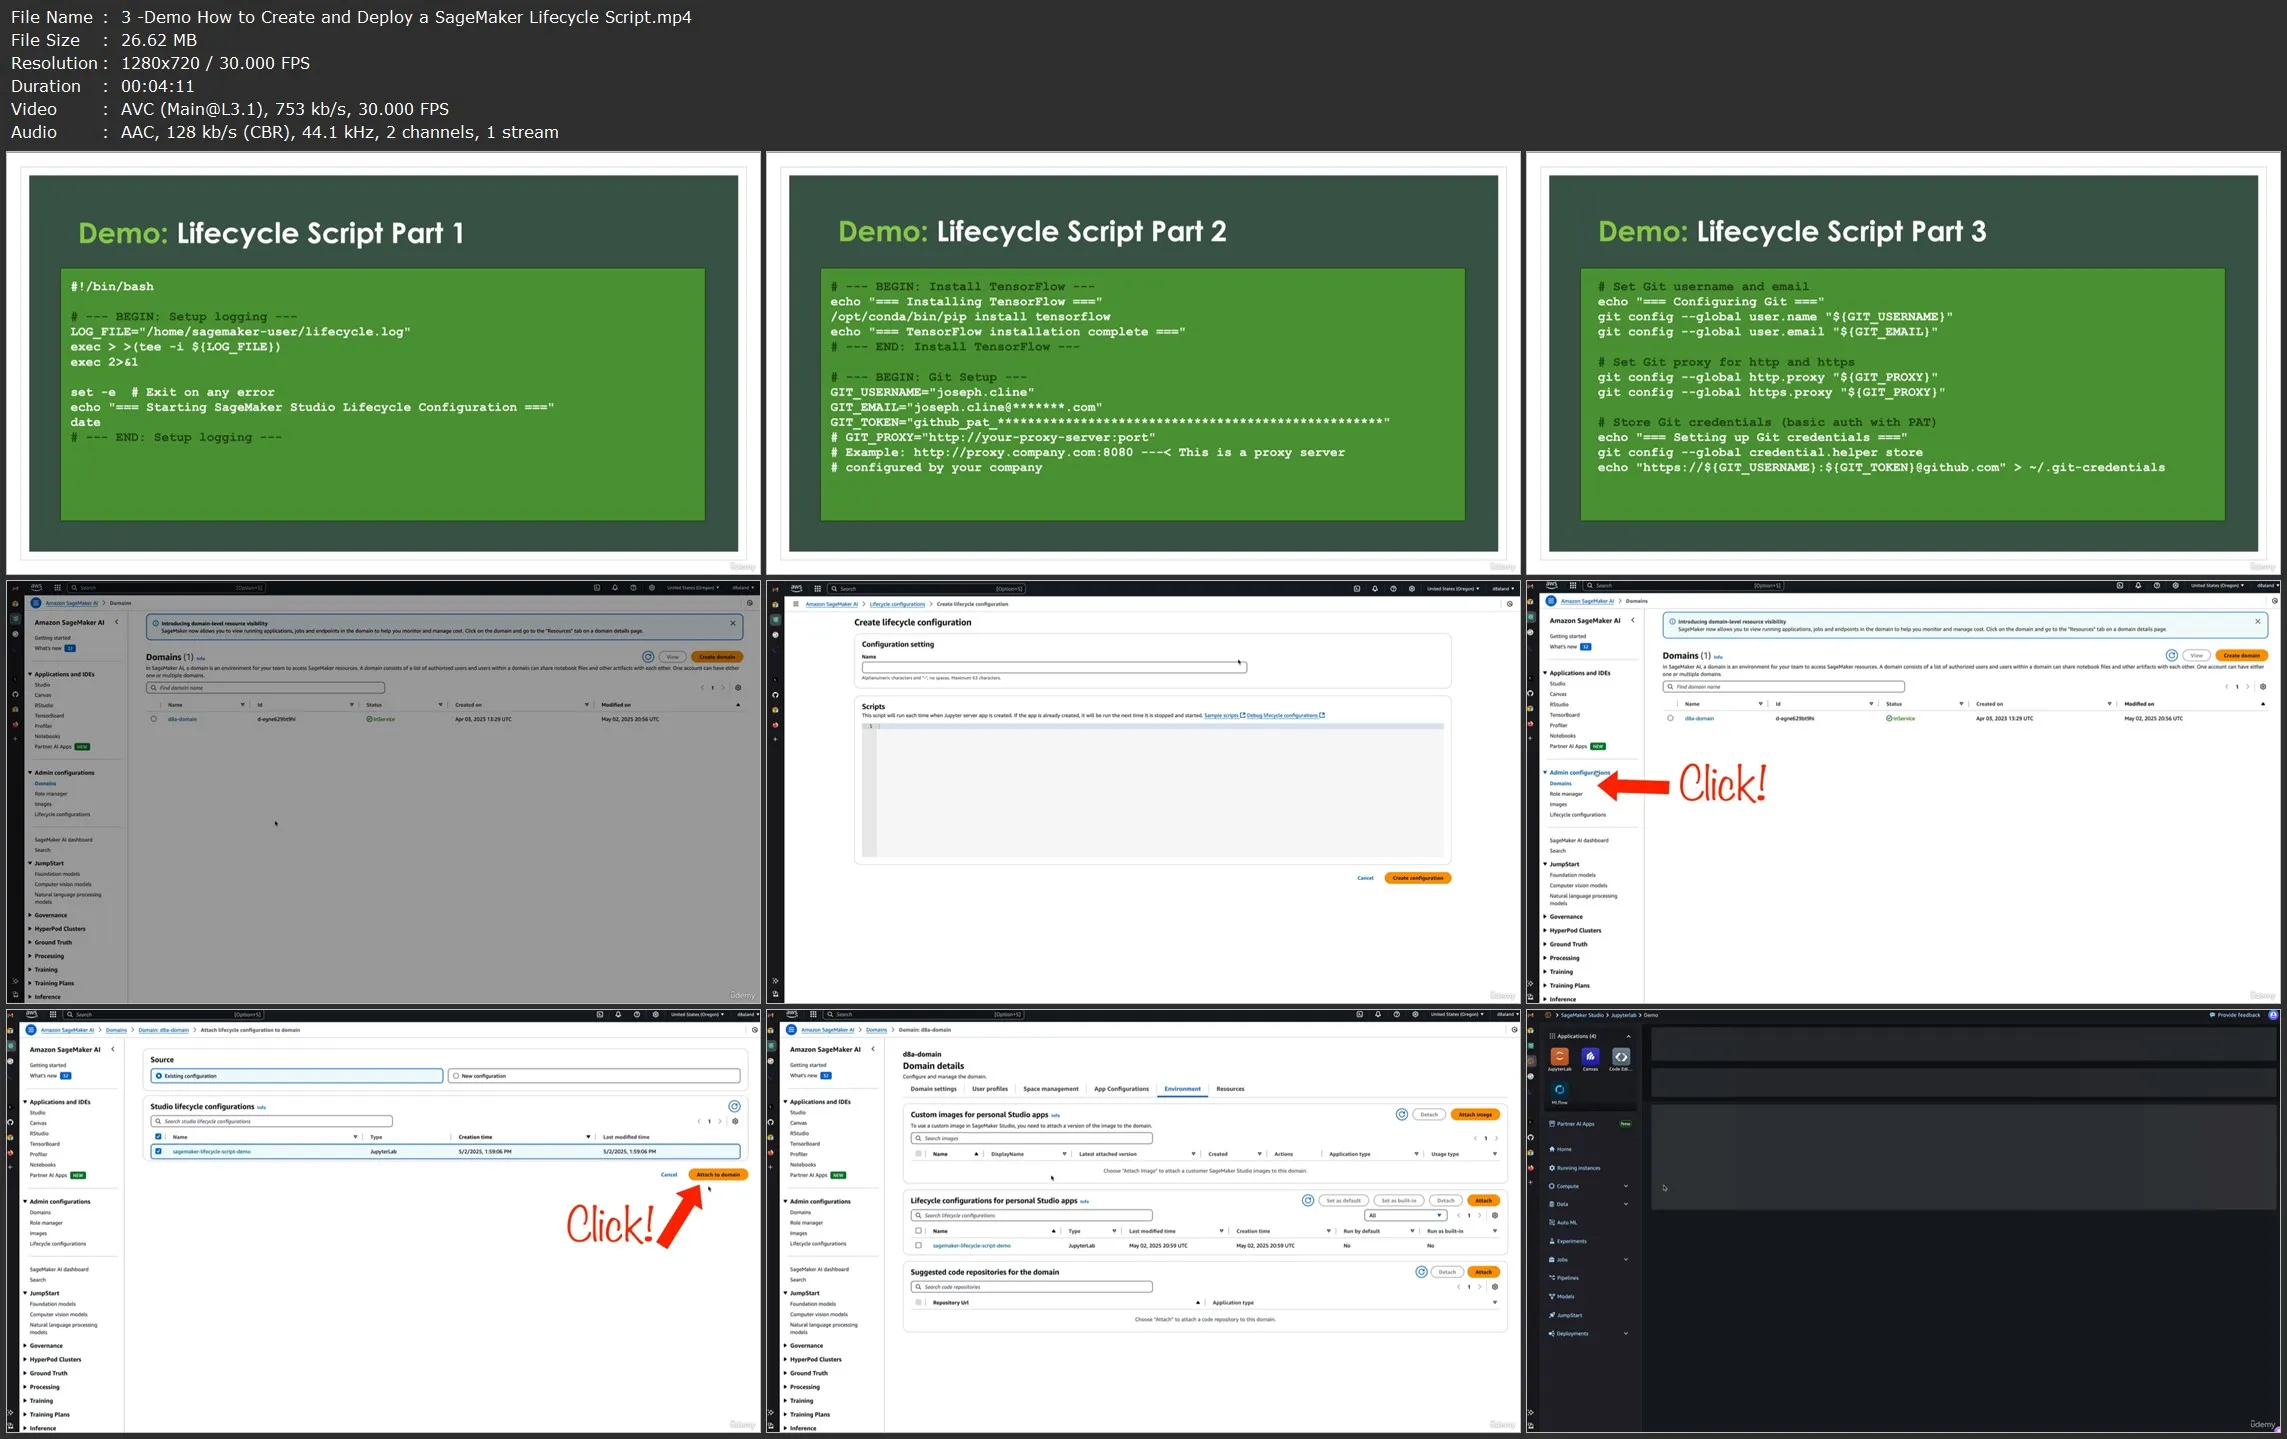The image size is (2287, 1439).
Task: Refresh Suggested code repositories section
Action: click(1422, 1272)
